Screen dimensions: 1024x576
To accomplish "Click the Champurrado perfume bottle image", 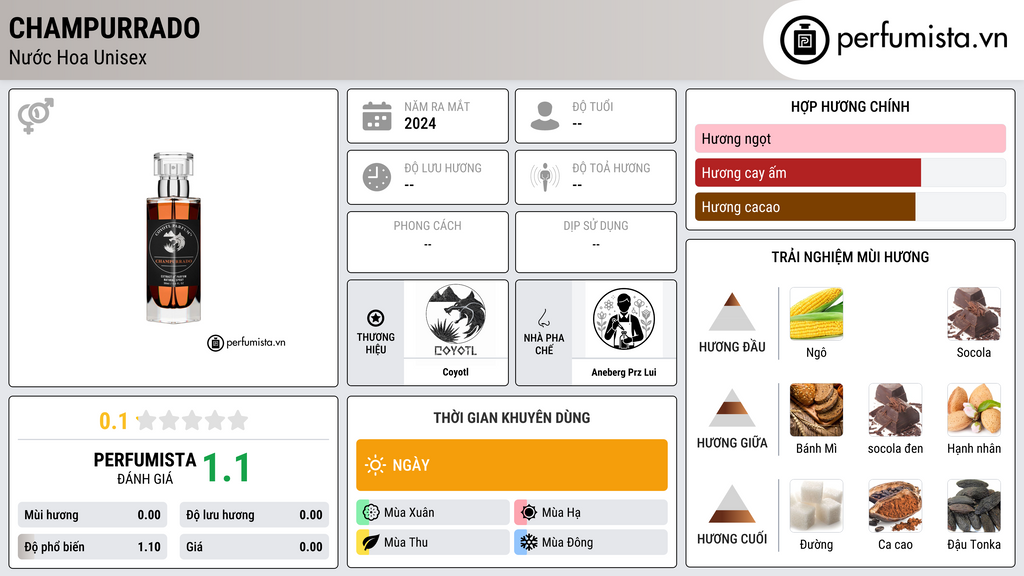I will coord(173,238).
